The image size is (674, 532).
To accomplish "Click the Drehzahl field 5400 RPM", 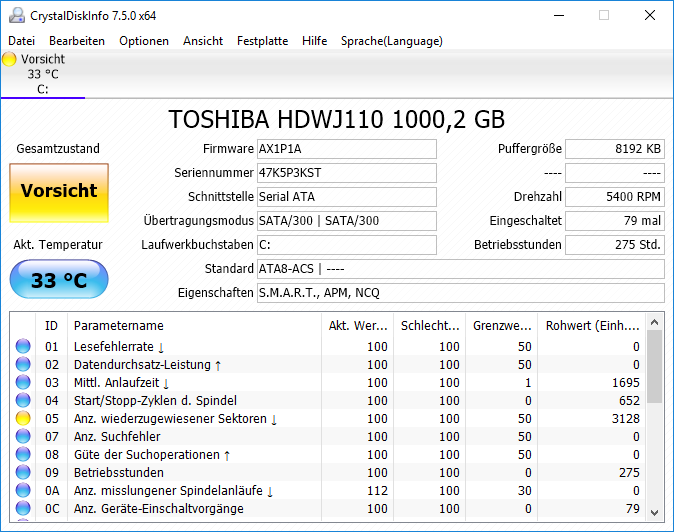I will click(615, 197).
